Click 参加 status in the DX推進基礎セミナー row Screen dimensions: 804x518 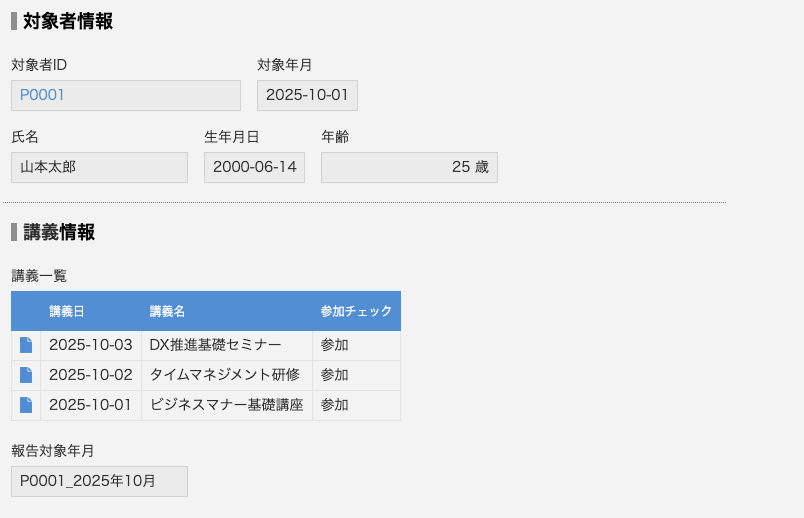click(335, 345)
